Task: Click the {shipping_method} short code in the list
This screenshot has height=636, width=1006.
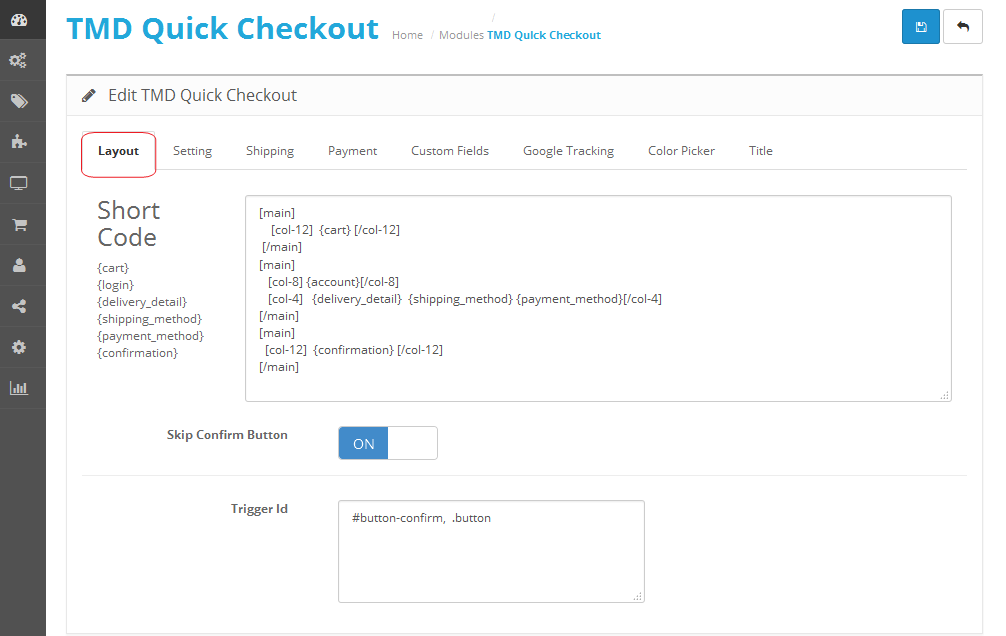Action: (149, 319)
